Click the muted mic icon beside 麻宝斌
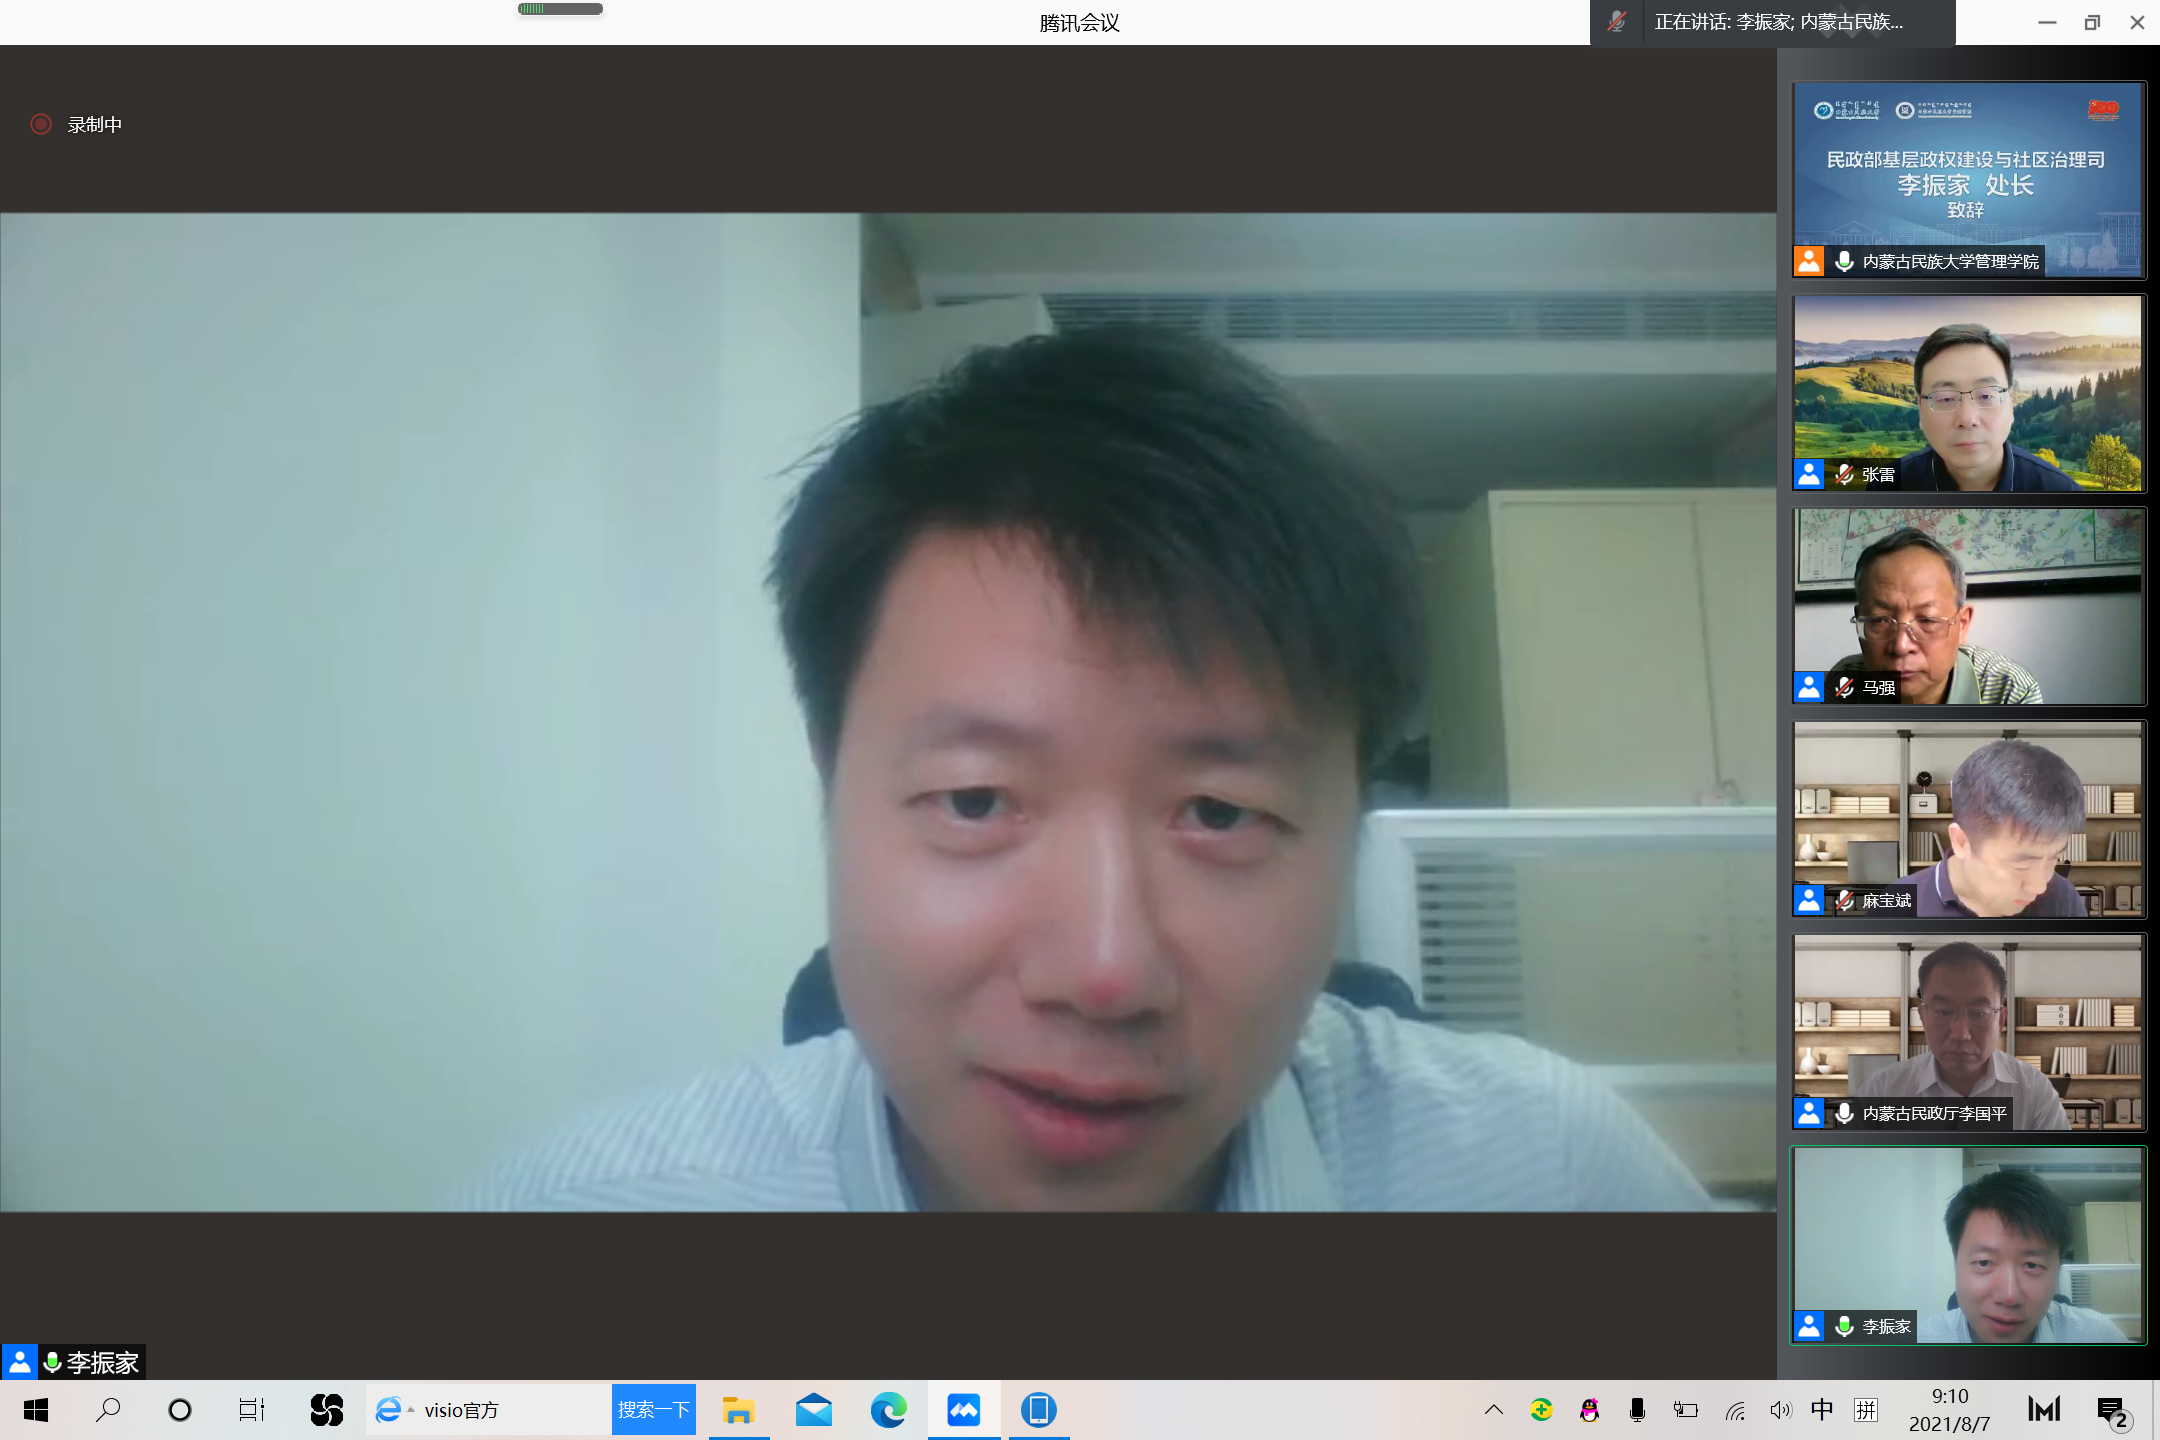The image size is (2160, 1440). click(1844, 900)
